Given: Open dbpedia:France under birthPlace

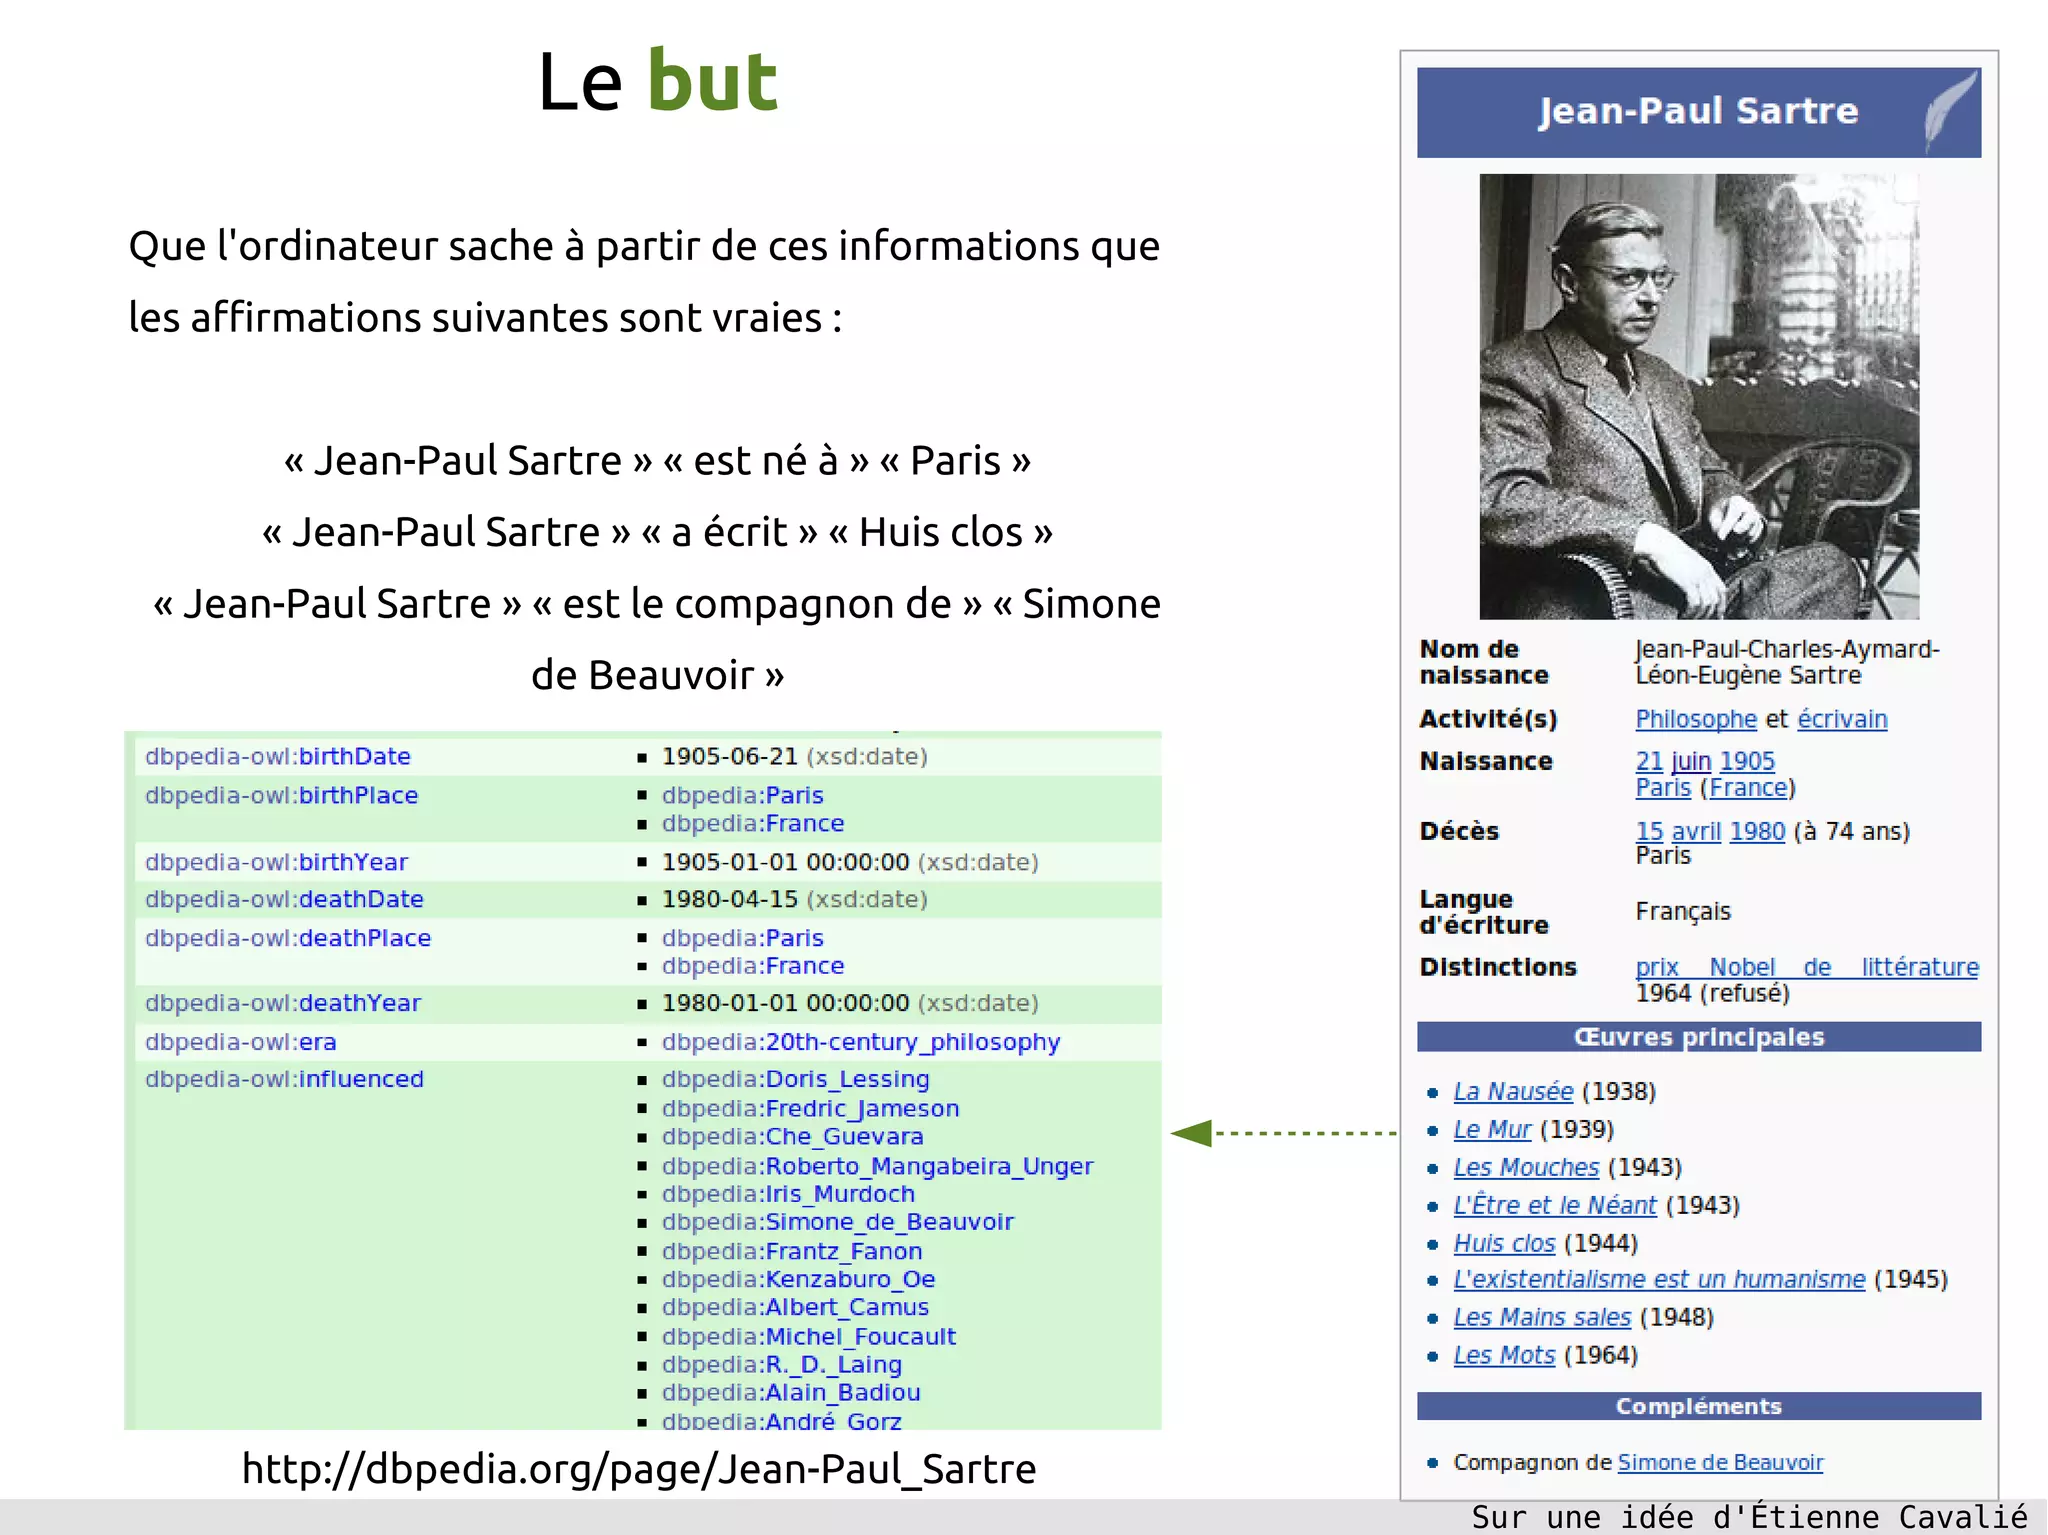Looking at the screenshot, I should [x=753, y=823].
